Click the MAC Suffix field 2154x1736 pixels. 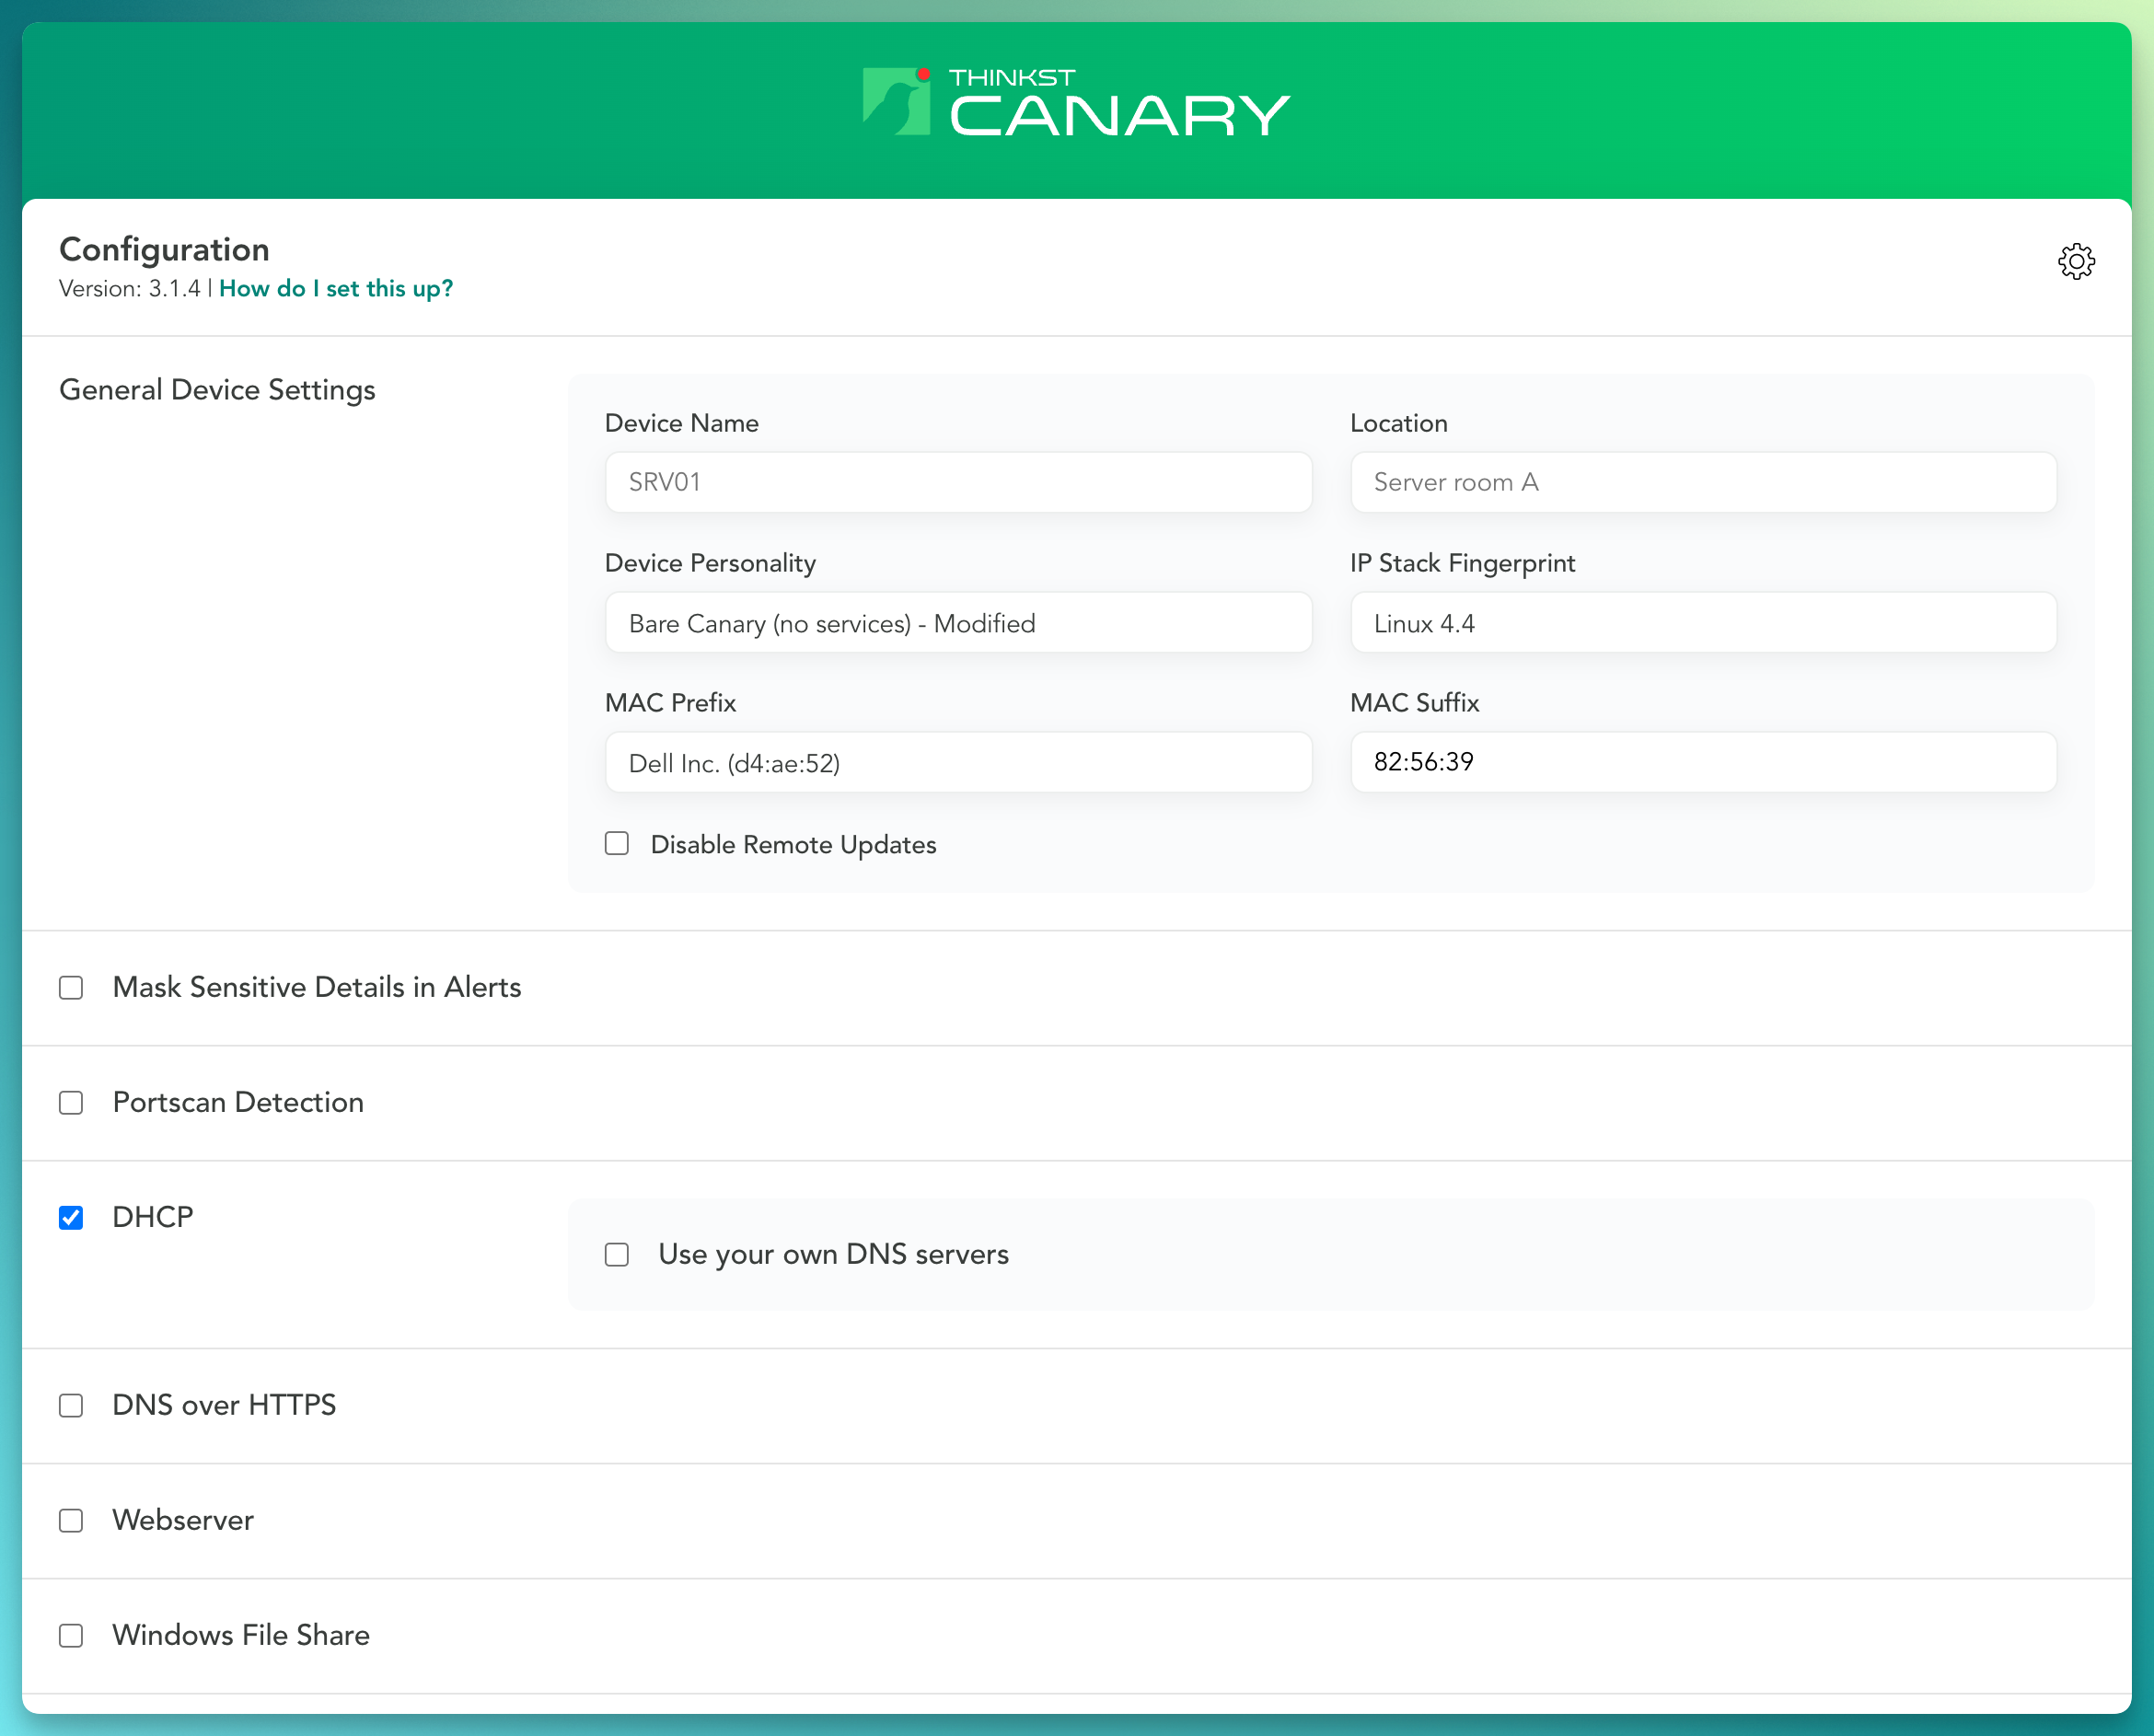pos(1702,762)
